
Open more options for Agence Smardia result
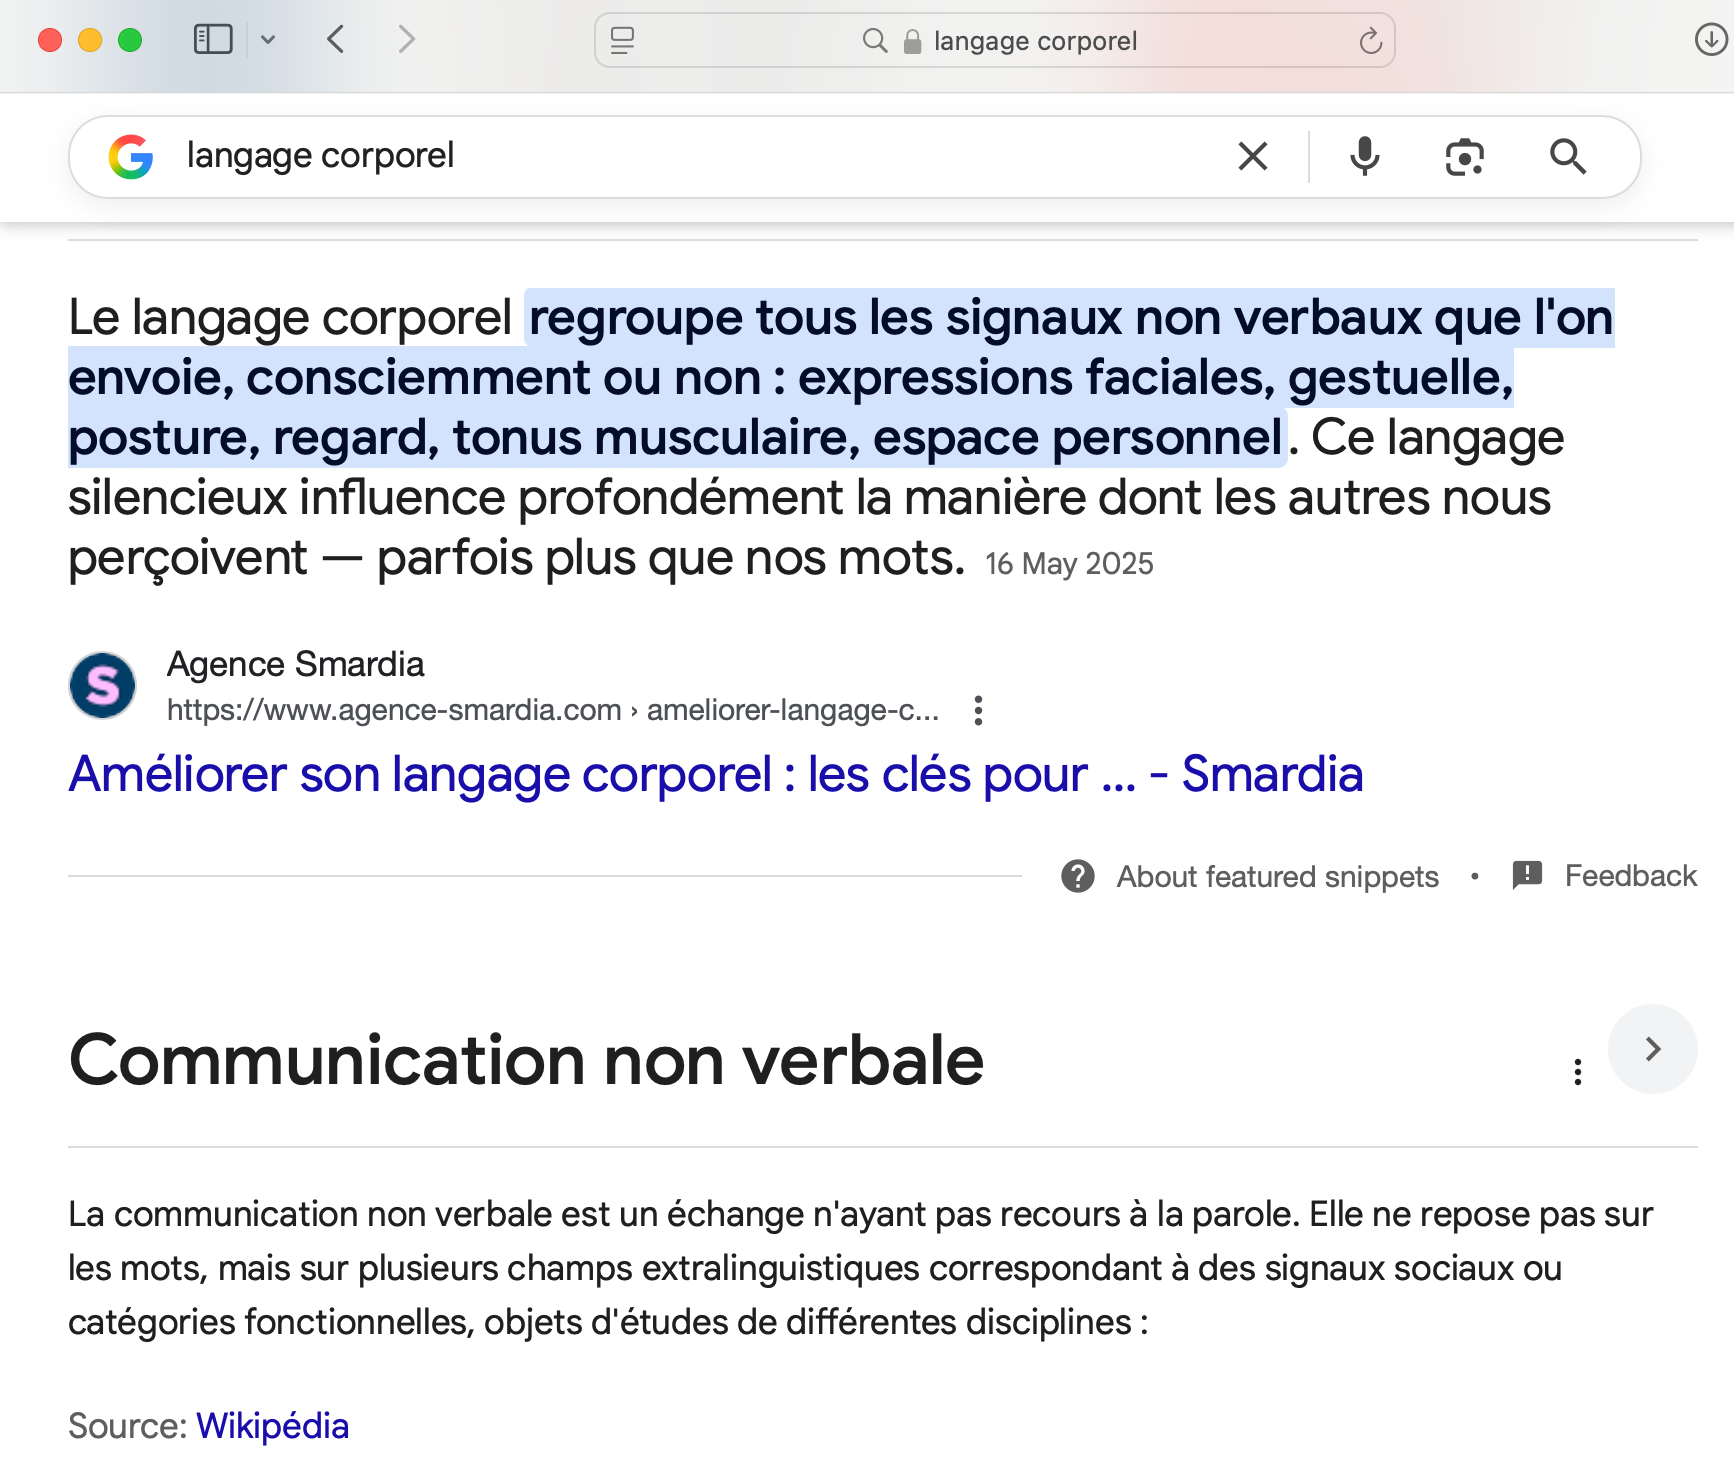(978, 711)
